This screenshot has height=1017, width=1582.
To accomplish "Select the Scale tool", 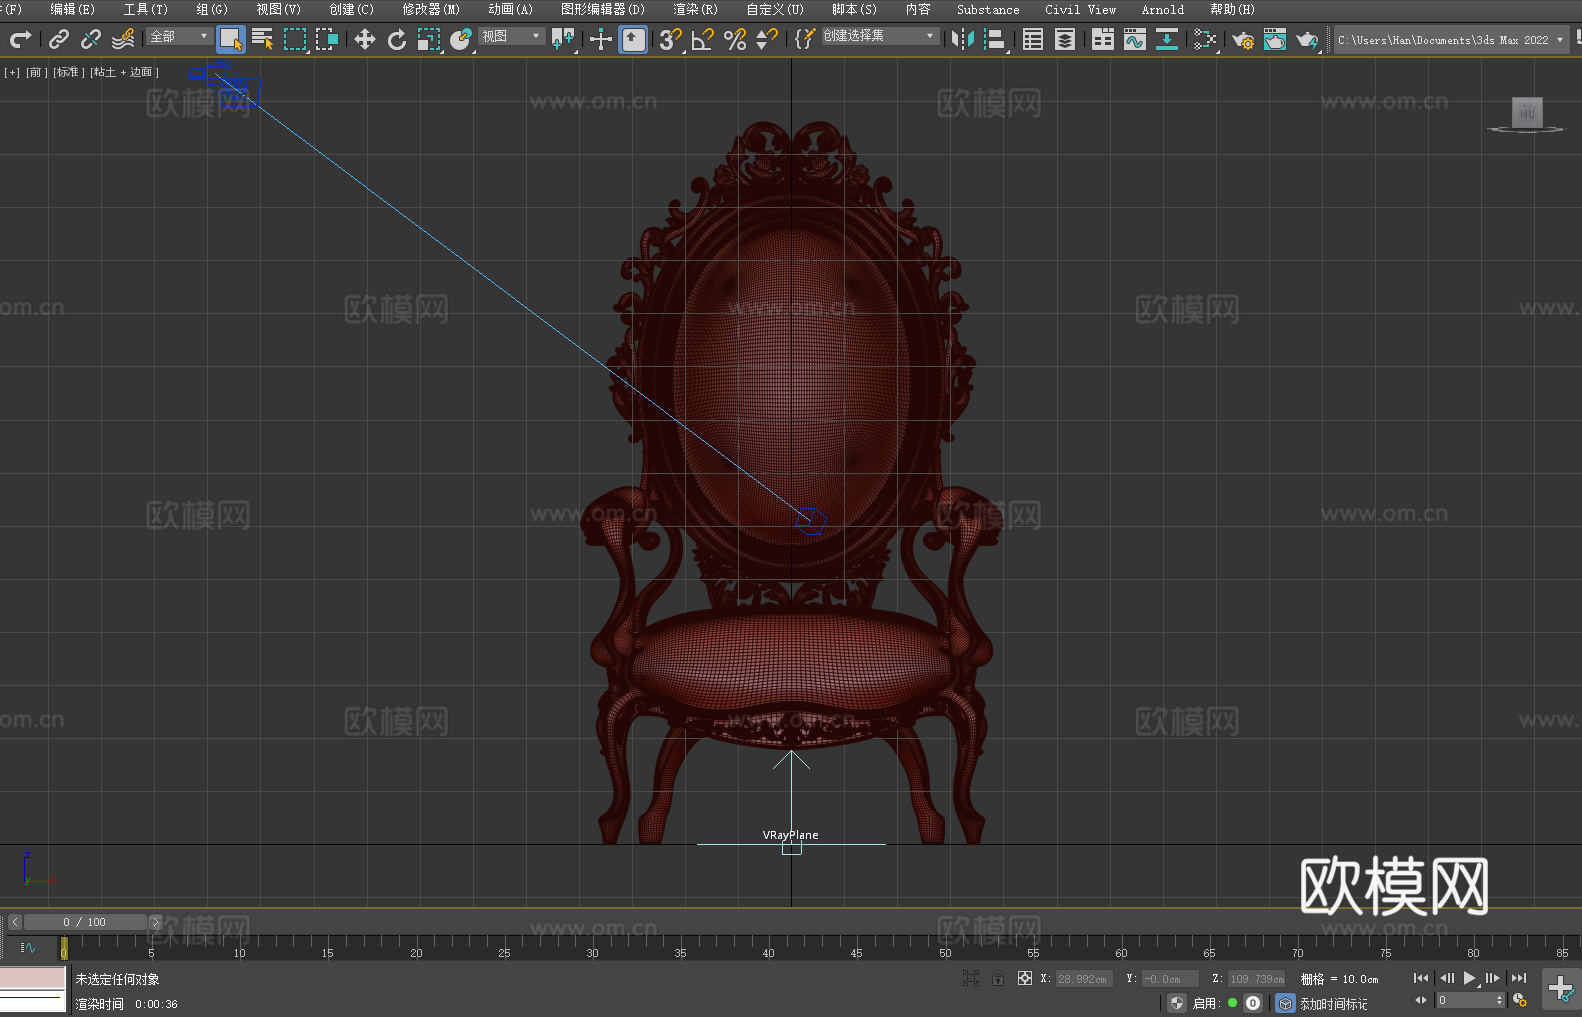I will 429,39.
